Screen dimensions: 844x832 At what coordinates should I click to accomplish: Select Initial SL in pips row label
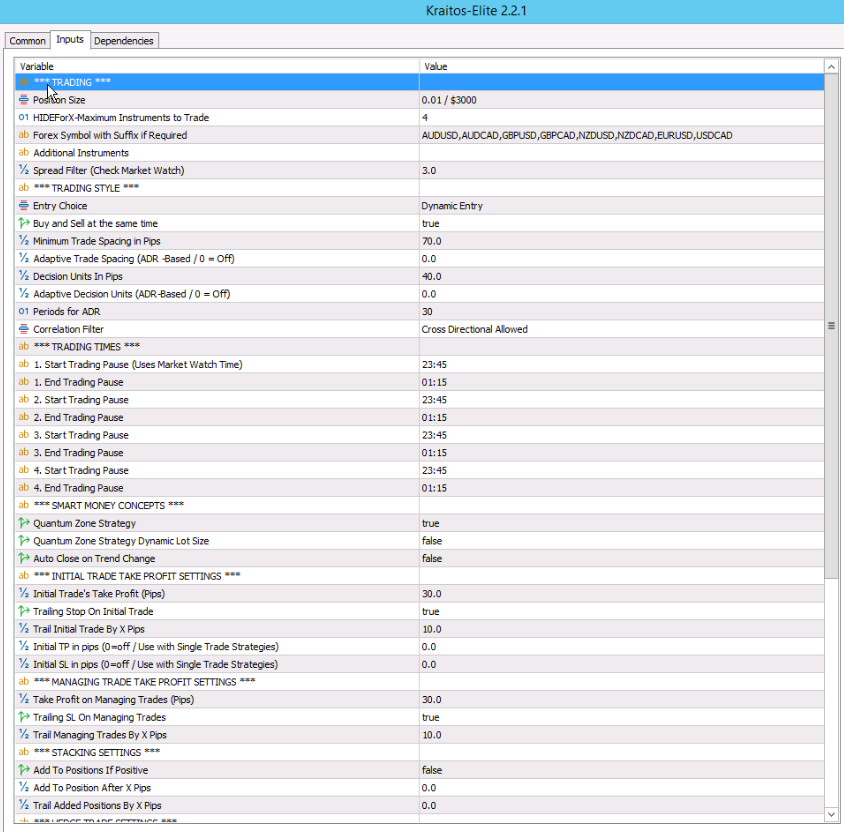156,664
